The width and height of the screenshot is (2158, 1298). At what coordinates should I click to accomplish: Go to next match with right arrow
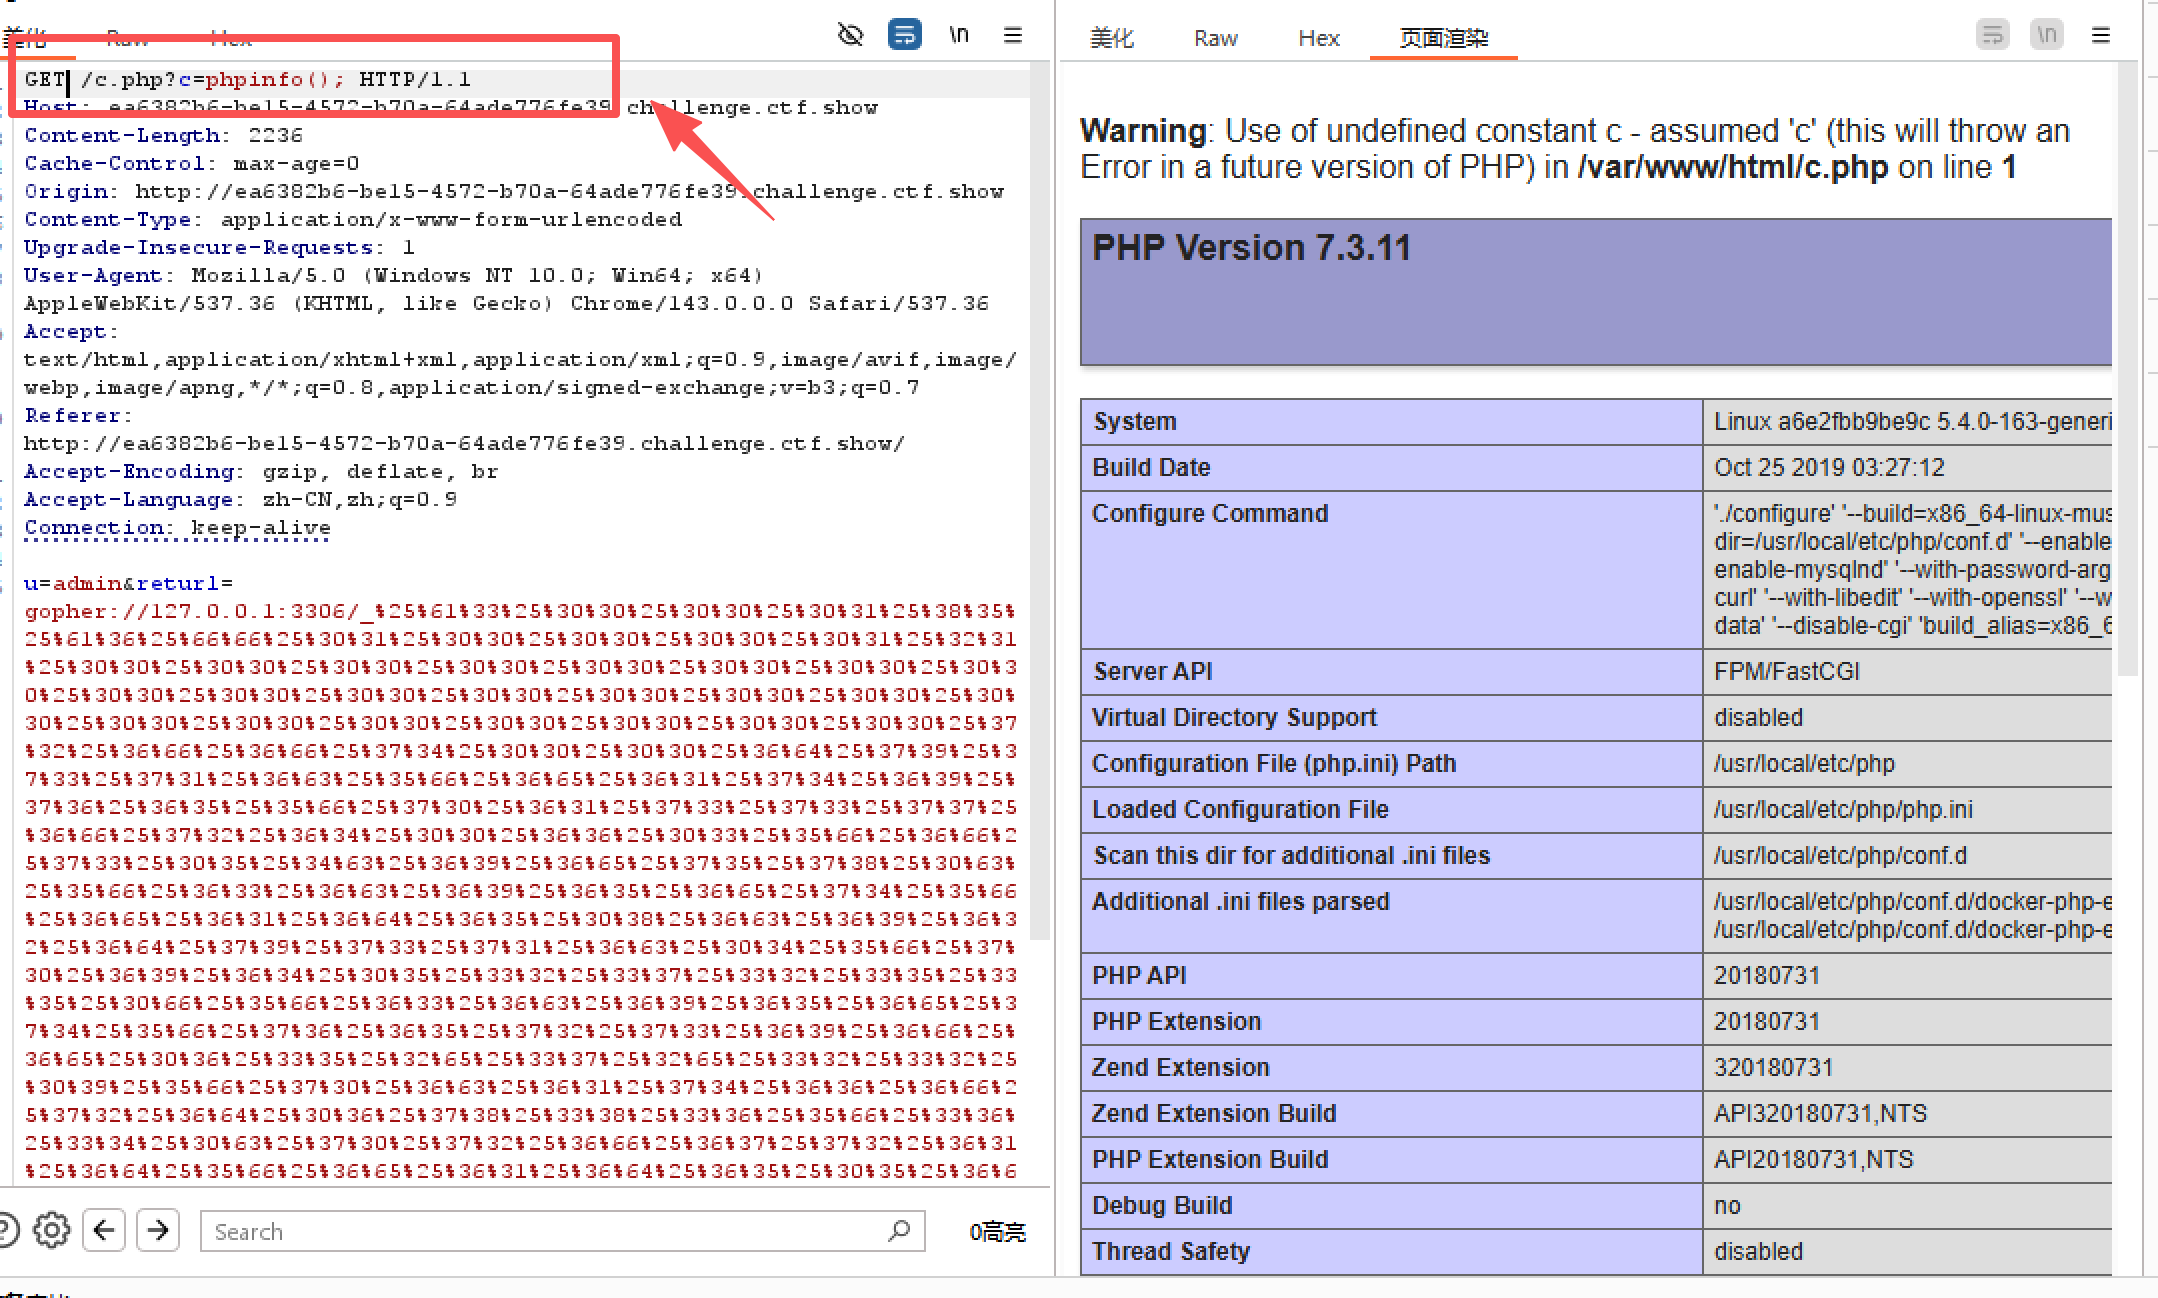(x=158, y=1230)
